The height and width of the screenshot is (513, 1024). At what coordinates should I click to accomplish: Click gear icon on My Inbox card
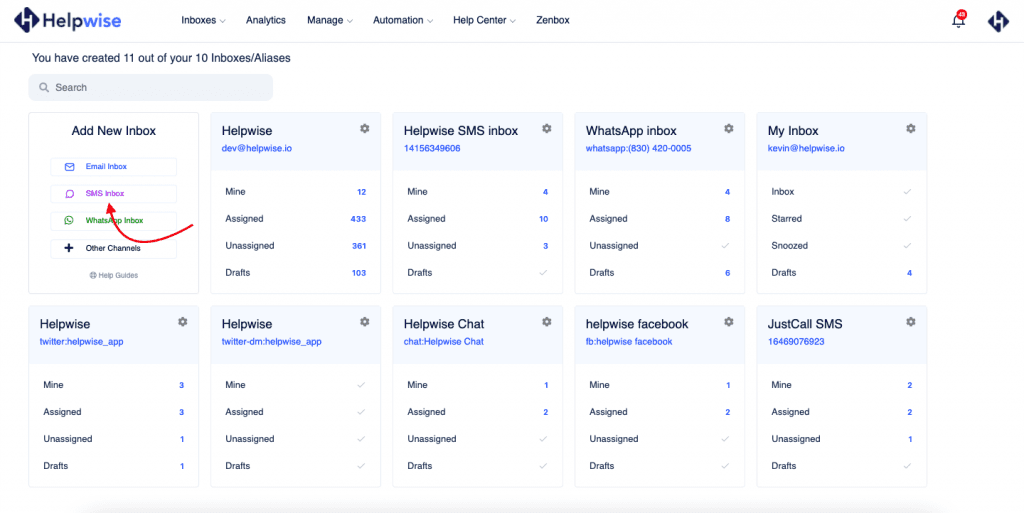(910, 129)
